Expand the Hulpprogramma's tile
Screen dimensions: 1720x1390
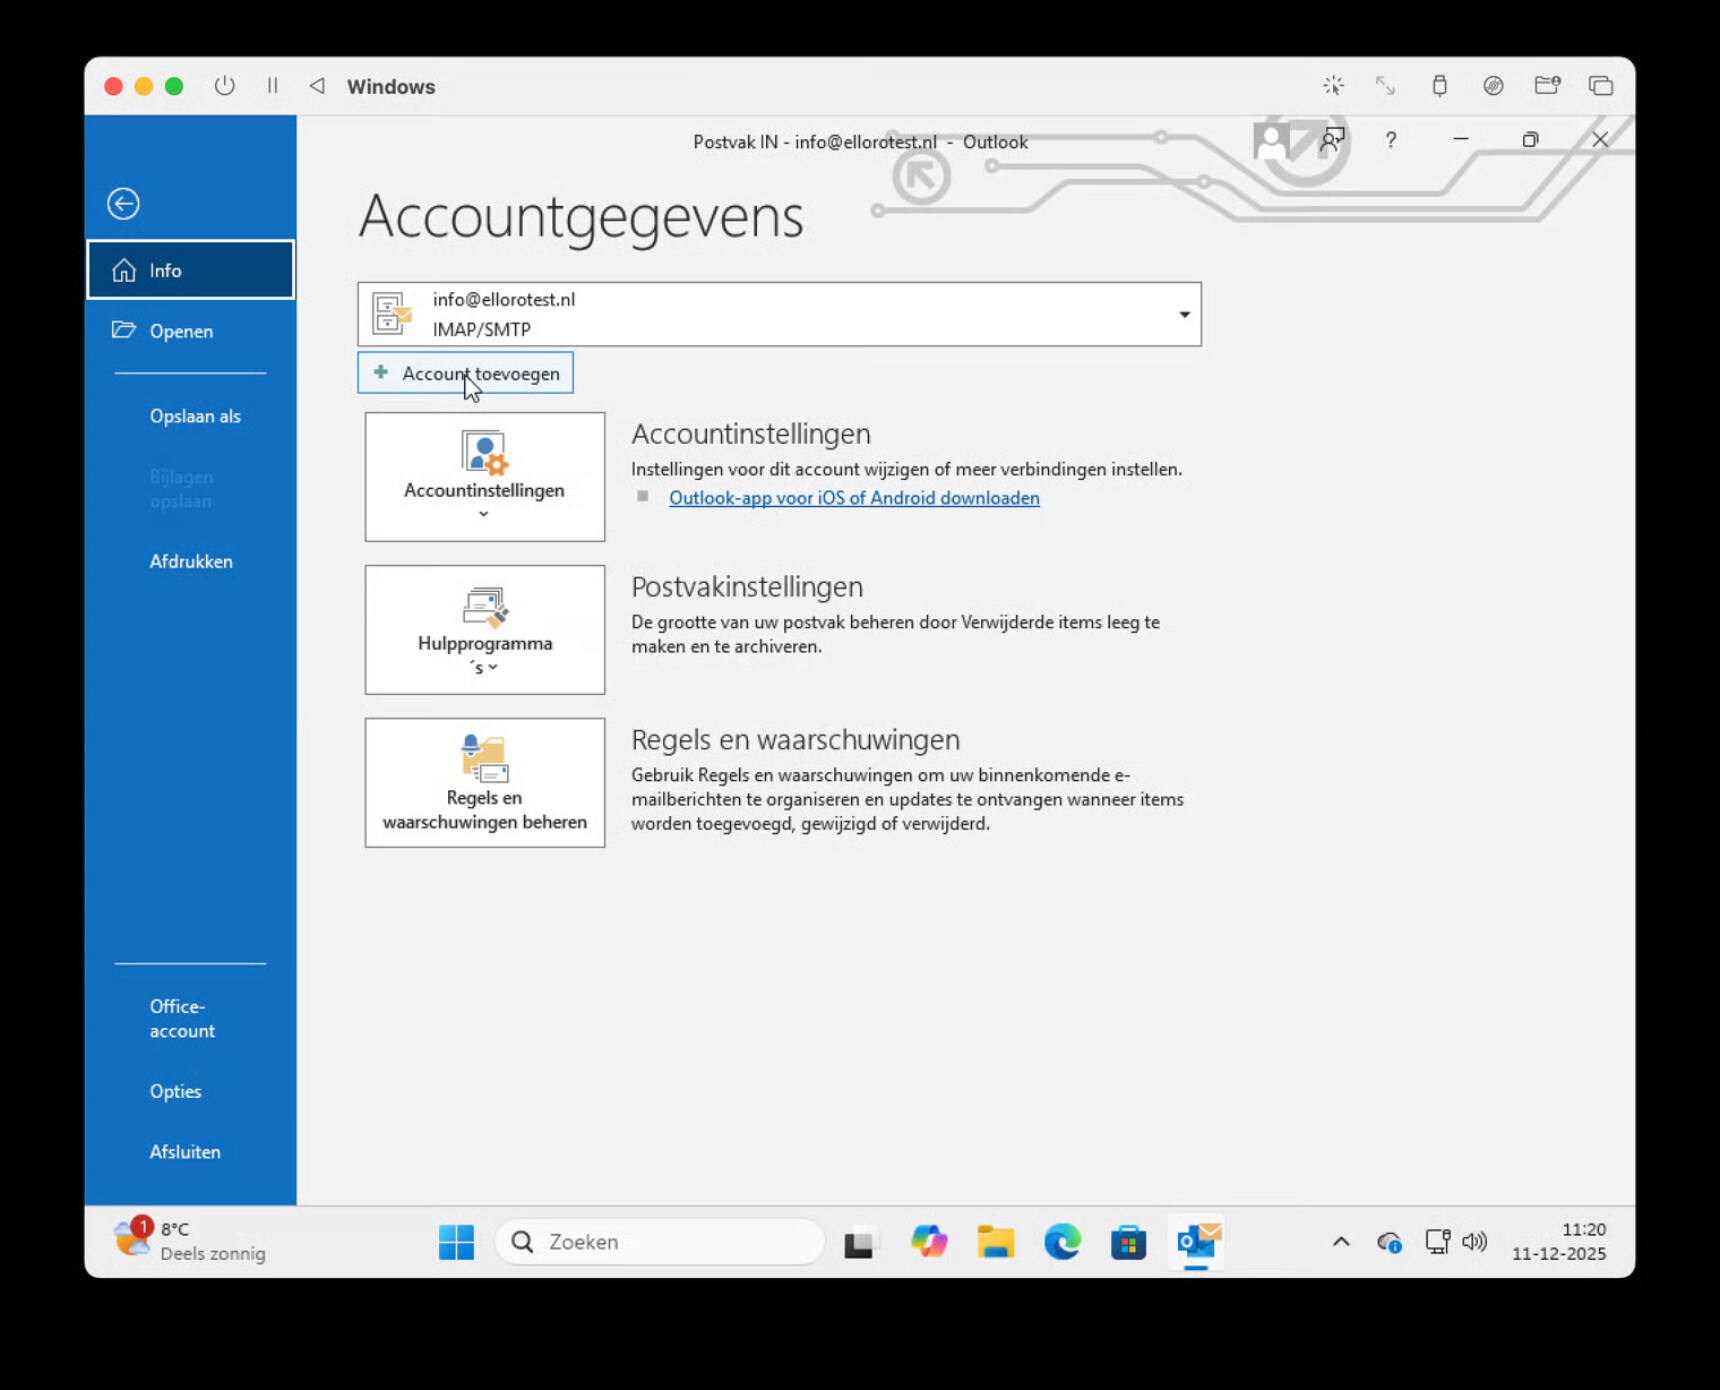pos(485,630)
